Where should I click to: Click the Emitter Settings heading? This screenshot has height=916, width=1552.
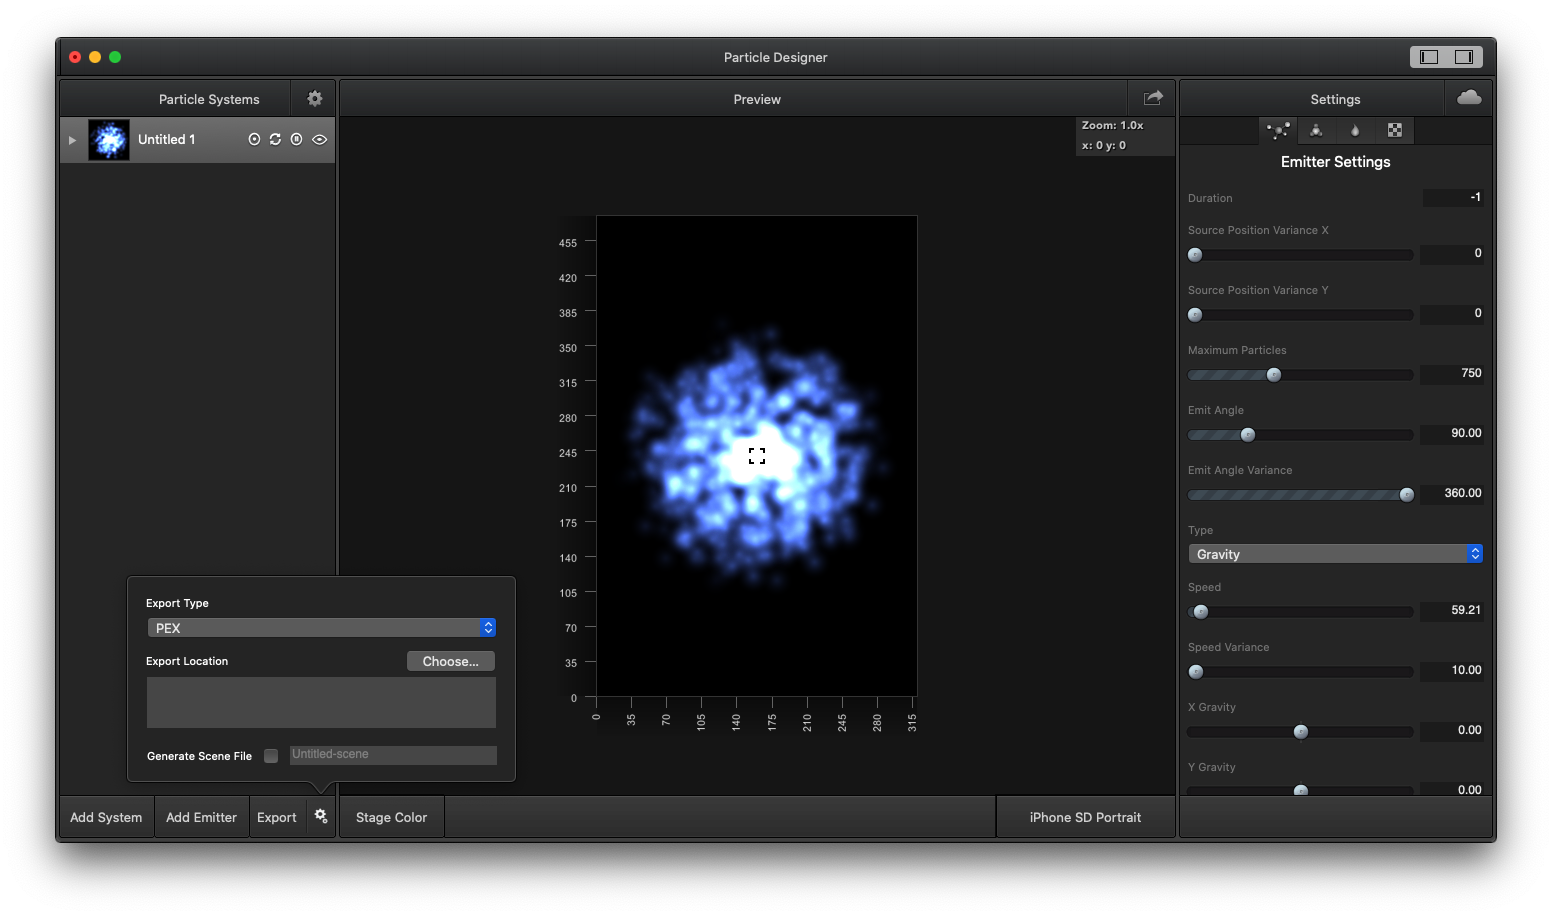[1335, 162]
